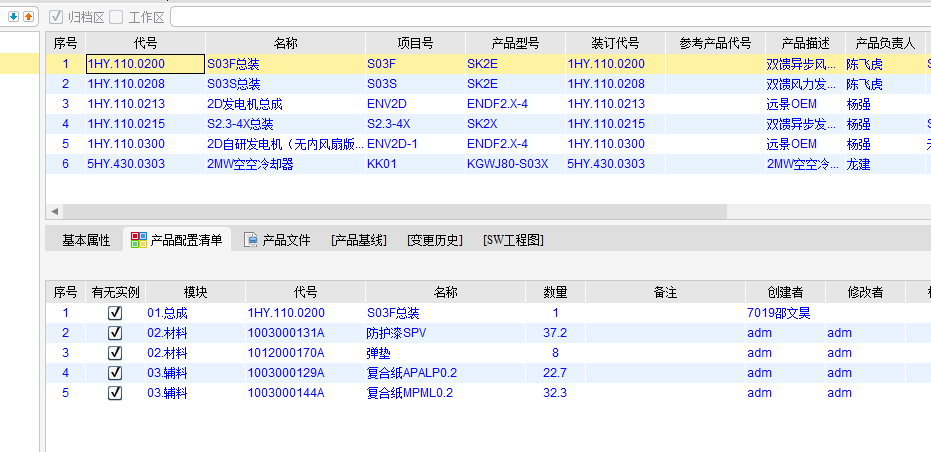Select the S2.3-4X总装 product row
The height and width of the screenshot is (452, 931).
[240, 124]
